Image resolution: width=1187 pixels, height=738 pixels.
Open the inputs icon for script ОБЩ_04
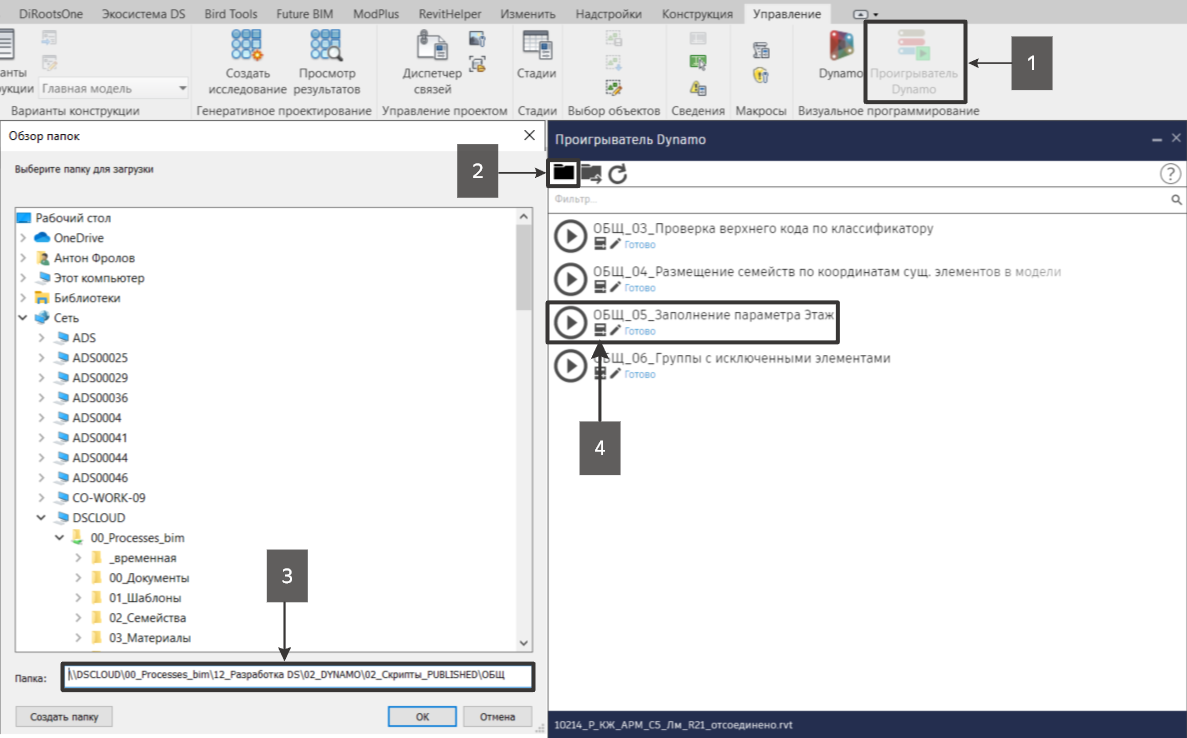tap(600, 287)
